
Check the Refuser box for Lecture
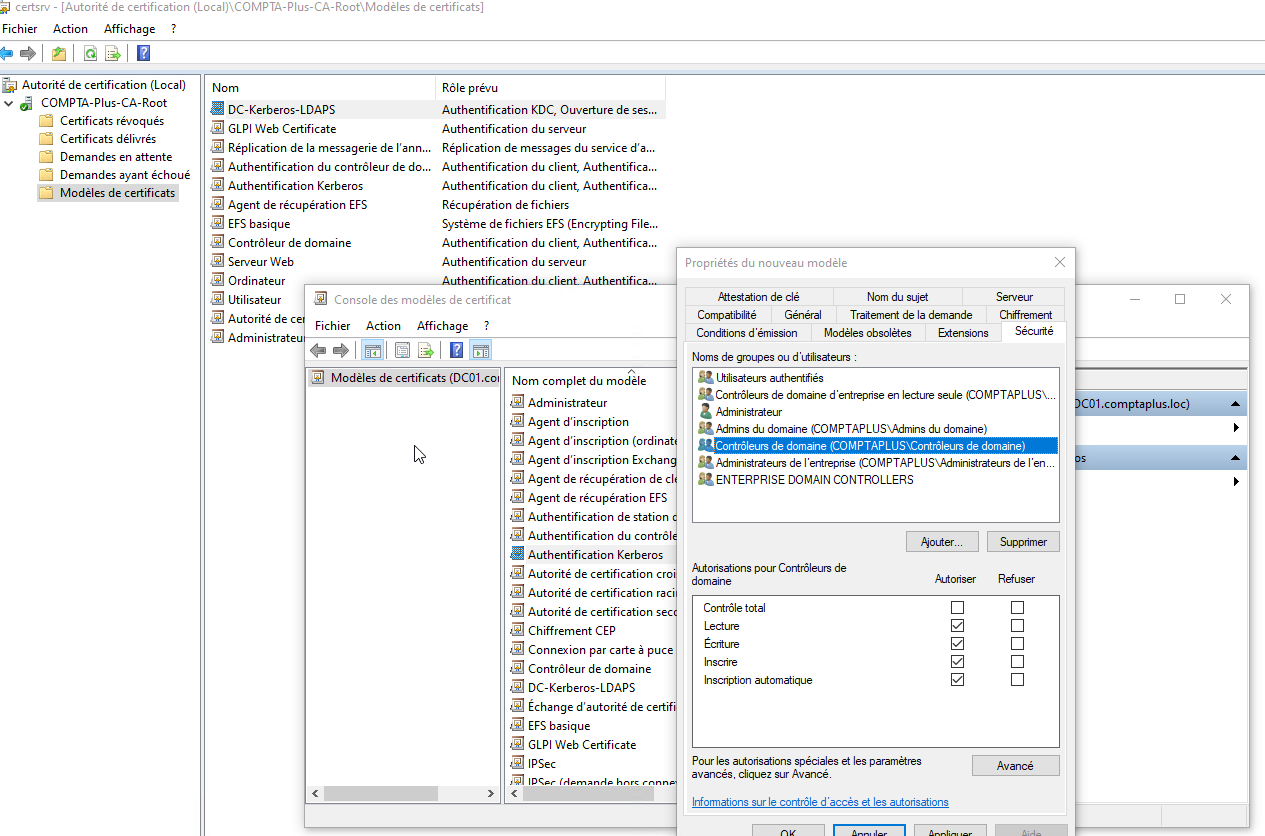[1017, 626]
